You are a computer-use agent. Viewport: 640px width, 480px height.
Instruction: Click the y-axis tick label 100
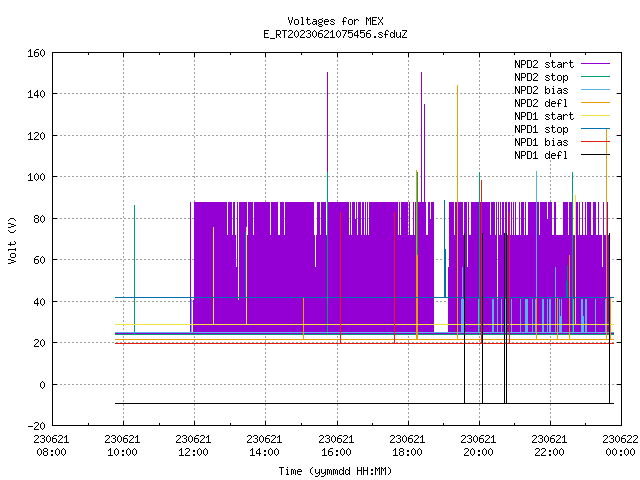[36, 177]
